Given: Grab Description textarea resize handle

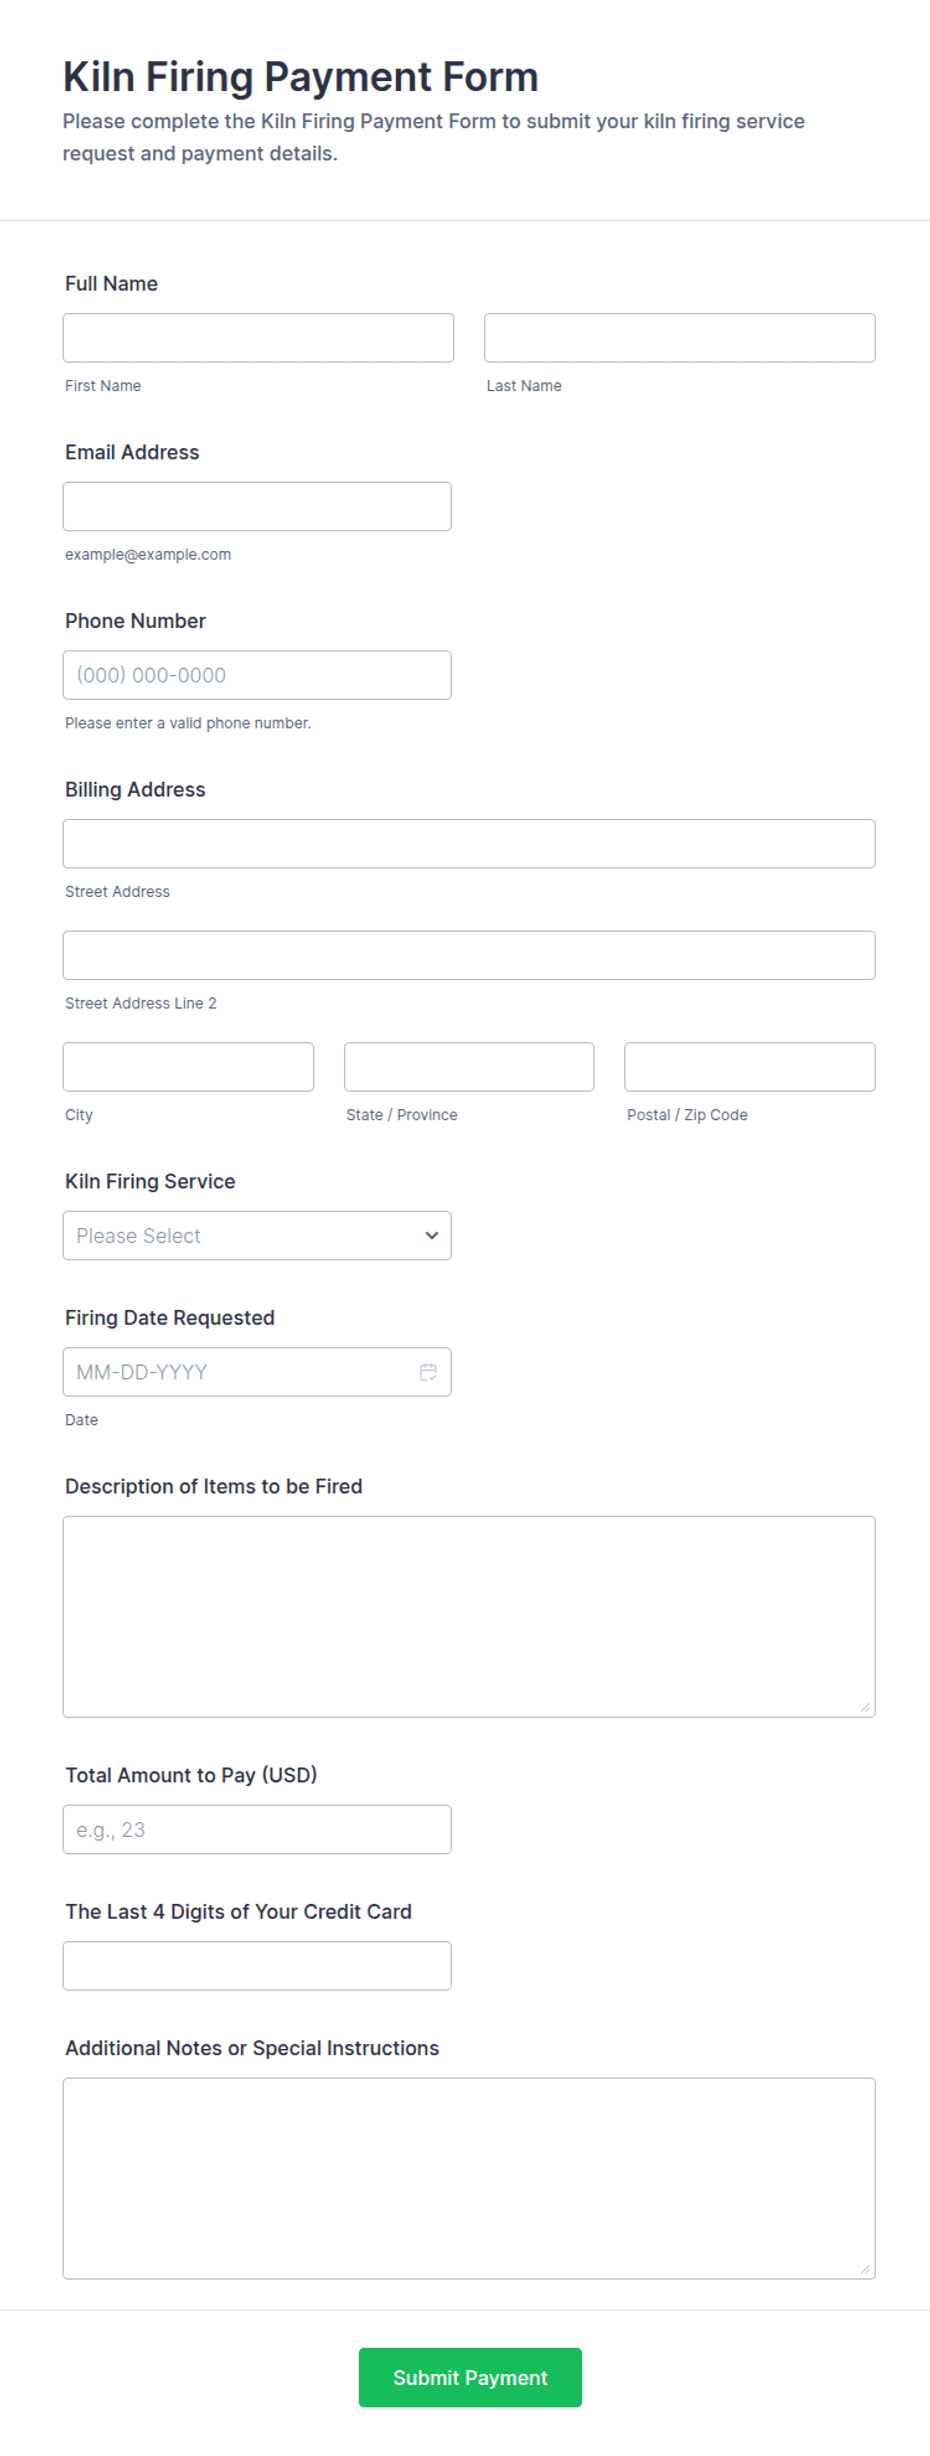Looking at the screenshot, I should pos(865,1707).
